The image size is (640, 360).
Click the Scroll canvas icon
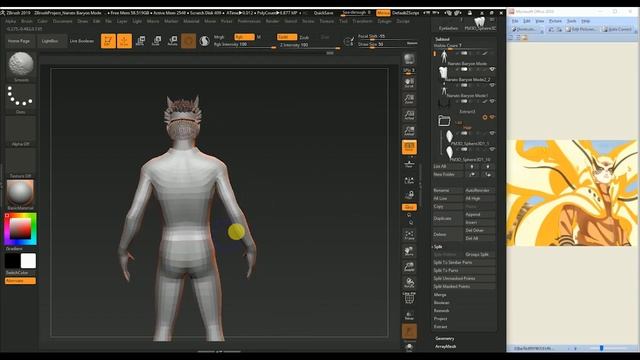click(409, 83)
